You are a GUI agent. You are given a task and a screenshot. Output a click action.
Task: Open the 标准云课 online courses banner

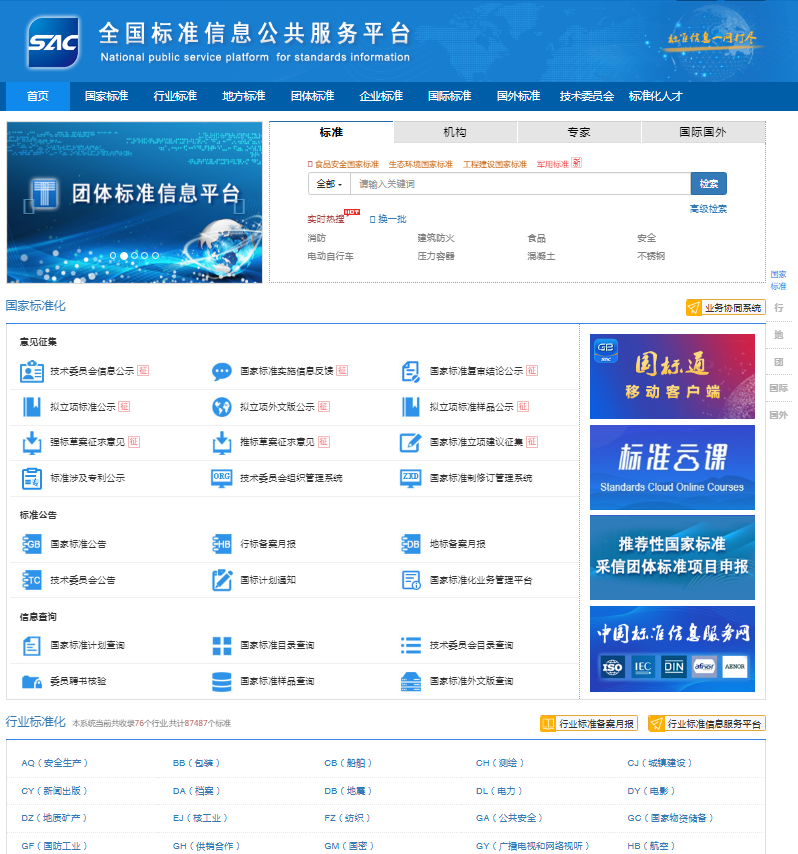coord(672,467)
